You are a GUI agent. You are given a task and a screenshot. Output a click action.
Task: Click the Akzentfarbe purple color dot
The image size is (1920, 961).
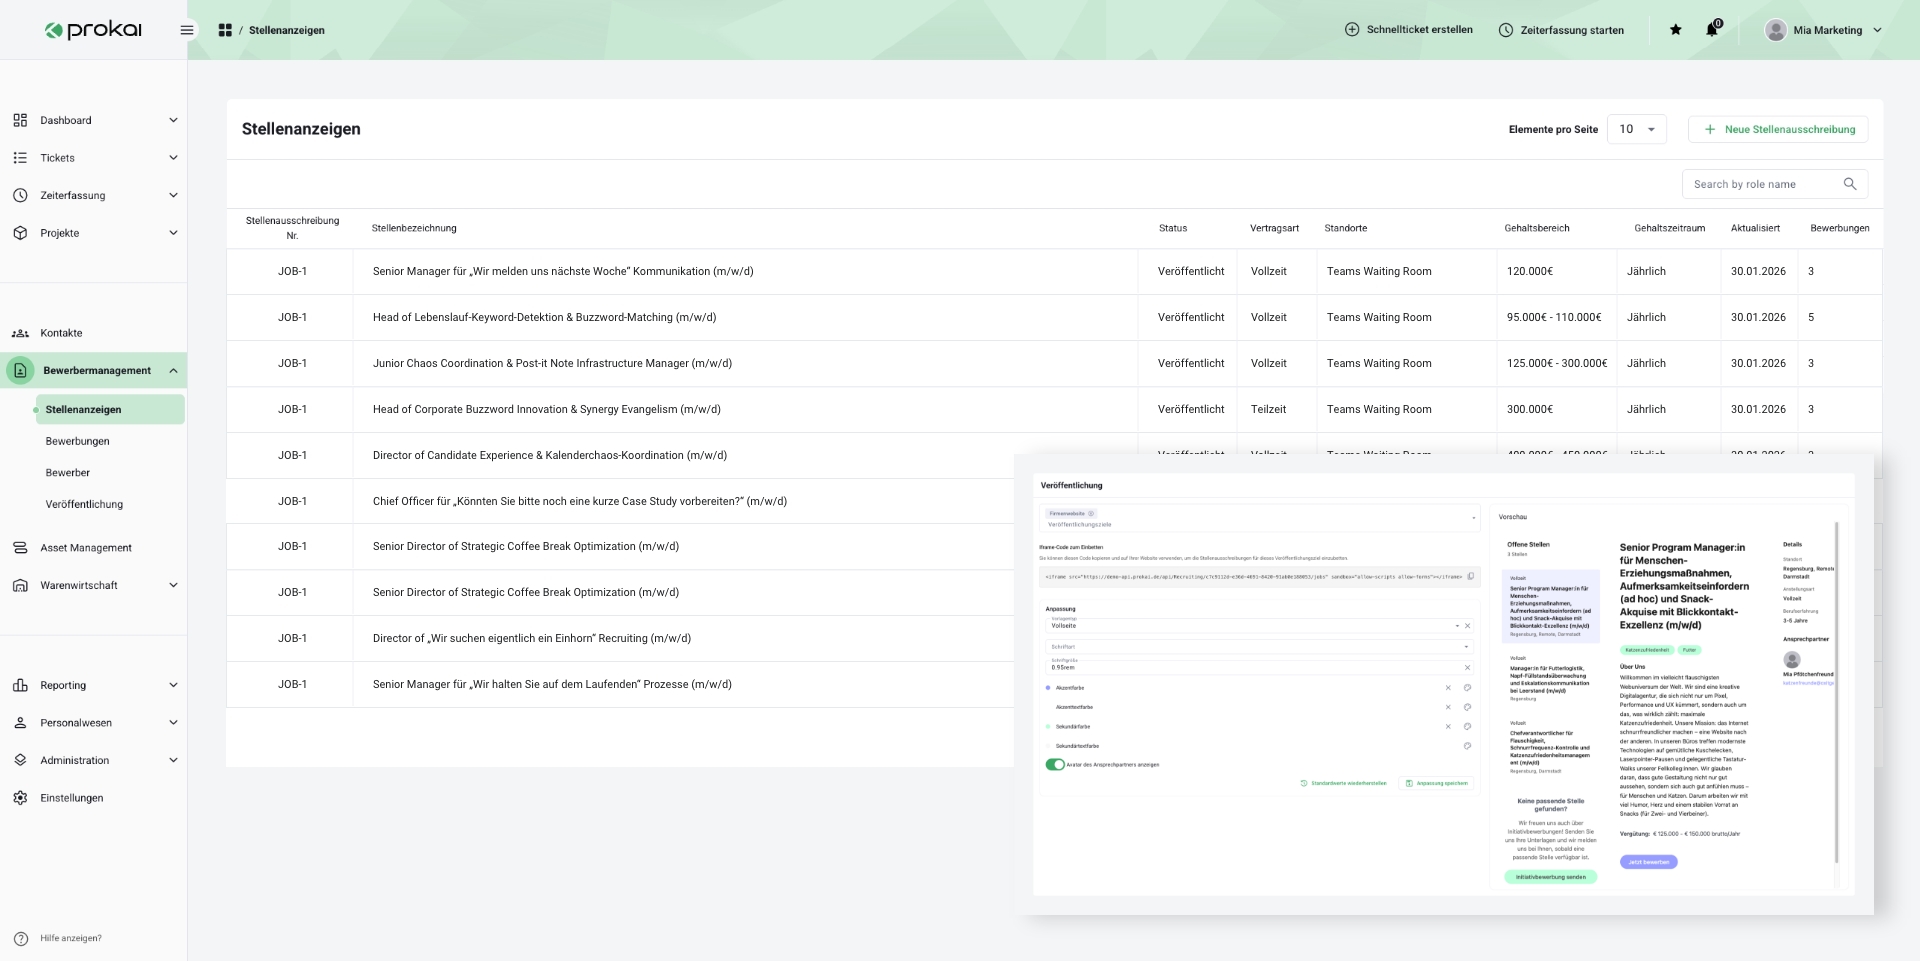pyautogui.click(x=1048, y=688)
